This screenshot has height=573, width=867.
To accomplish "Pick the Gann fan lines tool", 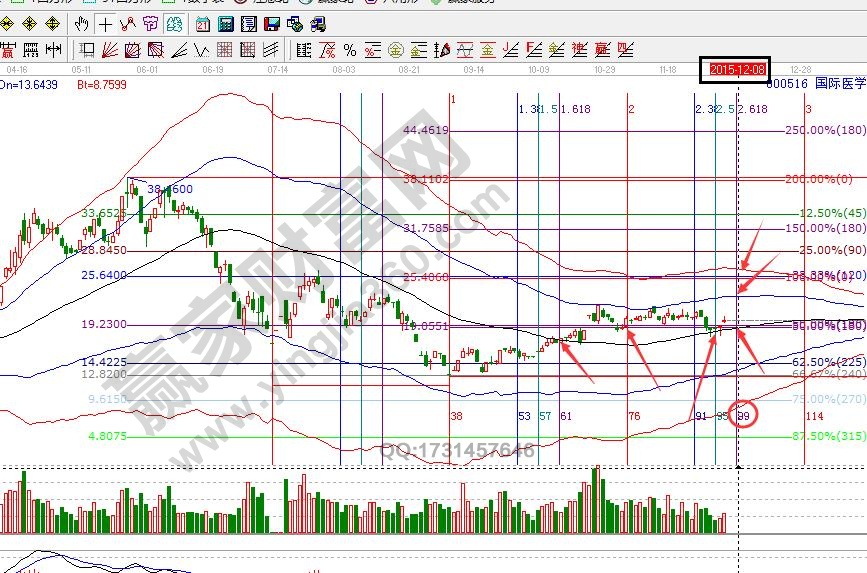I will (x=110, y=49).
